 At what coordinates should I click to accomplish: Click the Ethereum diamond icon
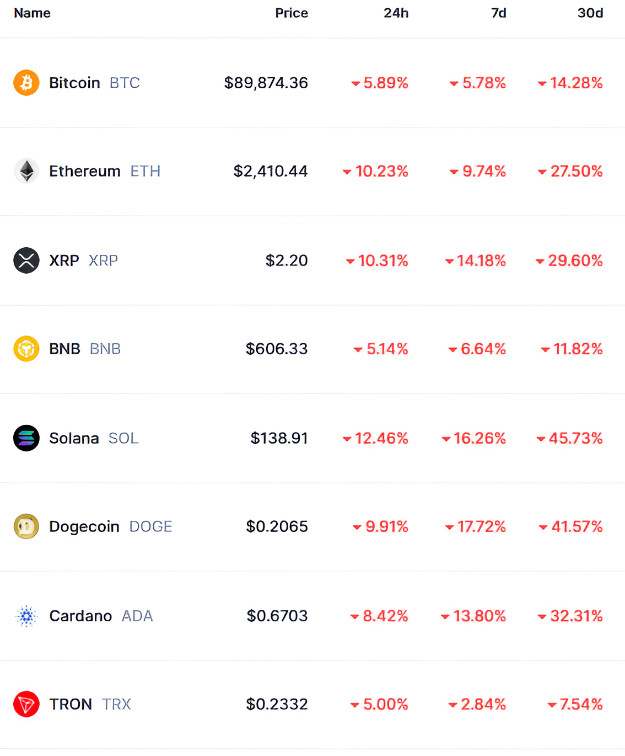[26, 171]
